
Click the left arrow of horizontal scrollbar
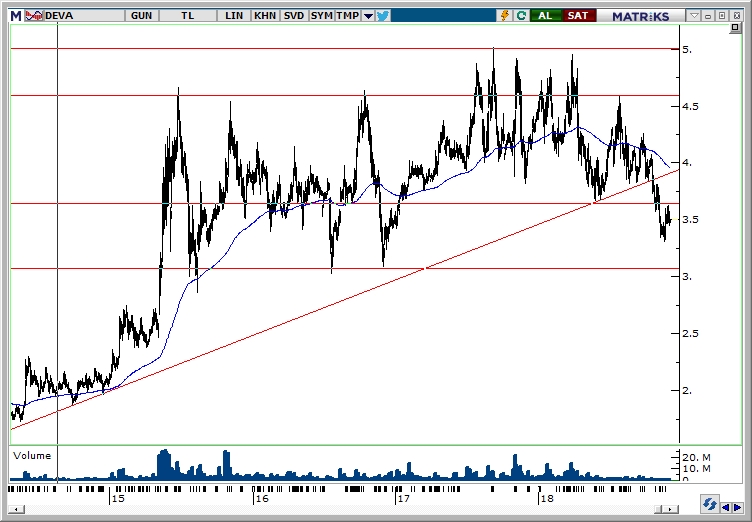click(16, 509)
